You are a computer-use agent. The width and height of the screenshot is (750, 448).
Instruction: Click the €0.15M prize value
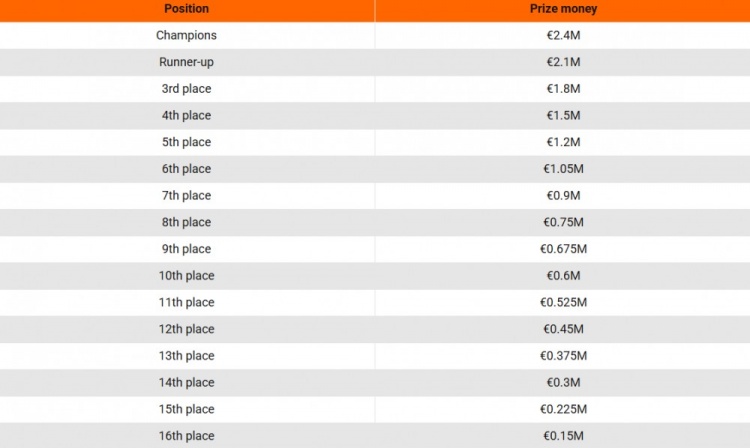[563, 435]
